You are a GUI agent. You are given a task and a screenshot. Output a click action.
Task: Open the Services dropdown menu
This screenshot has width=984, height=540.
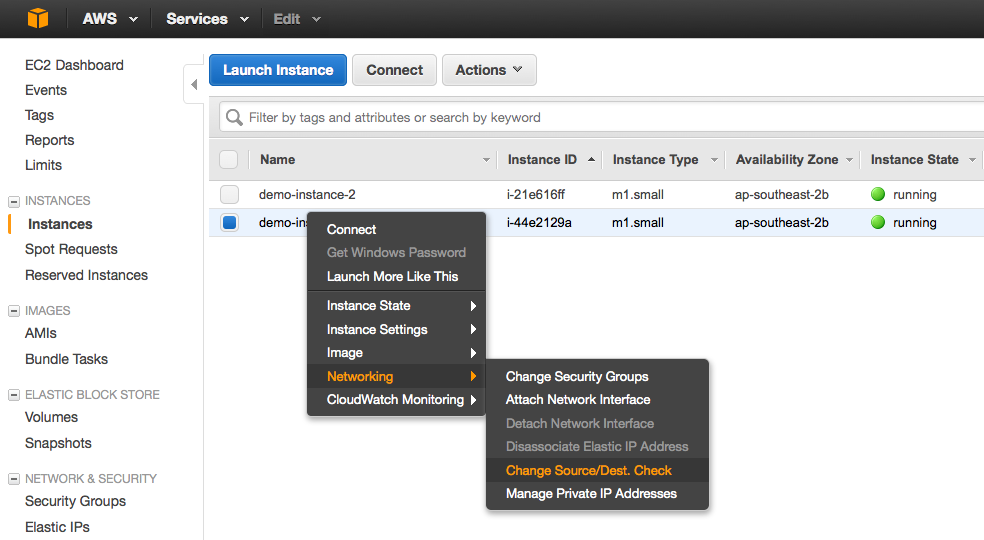[207, 19]
